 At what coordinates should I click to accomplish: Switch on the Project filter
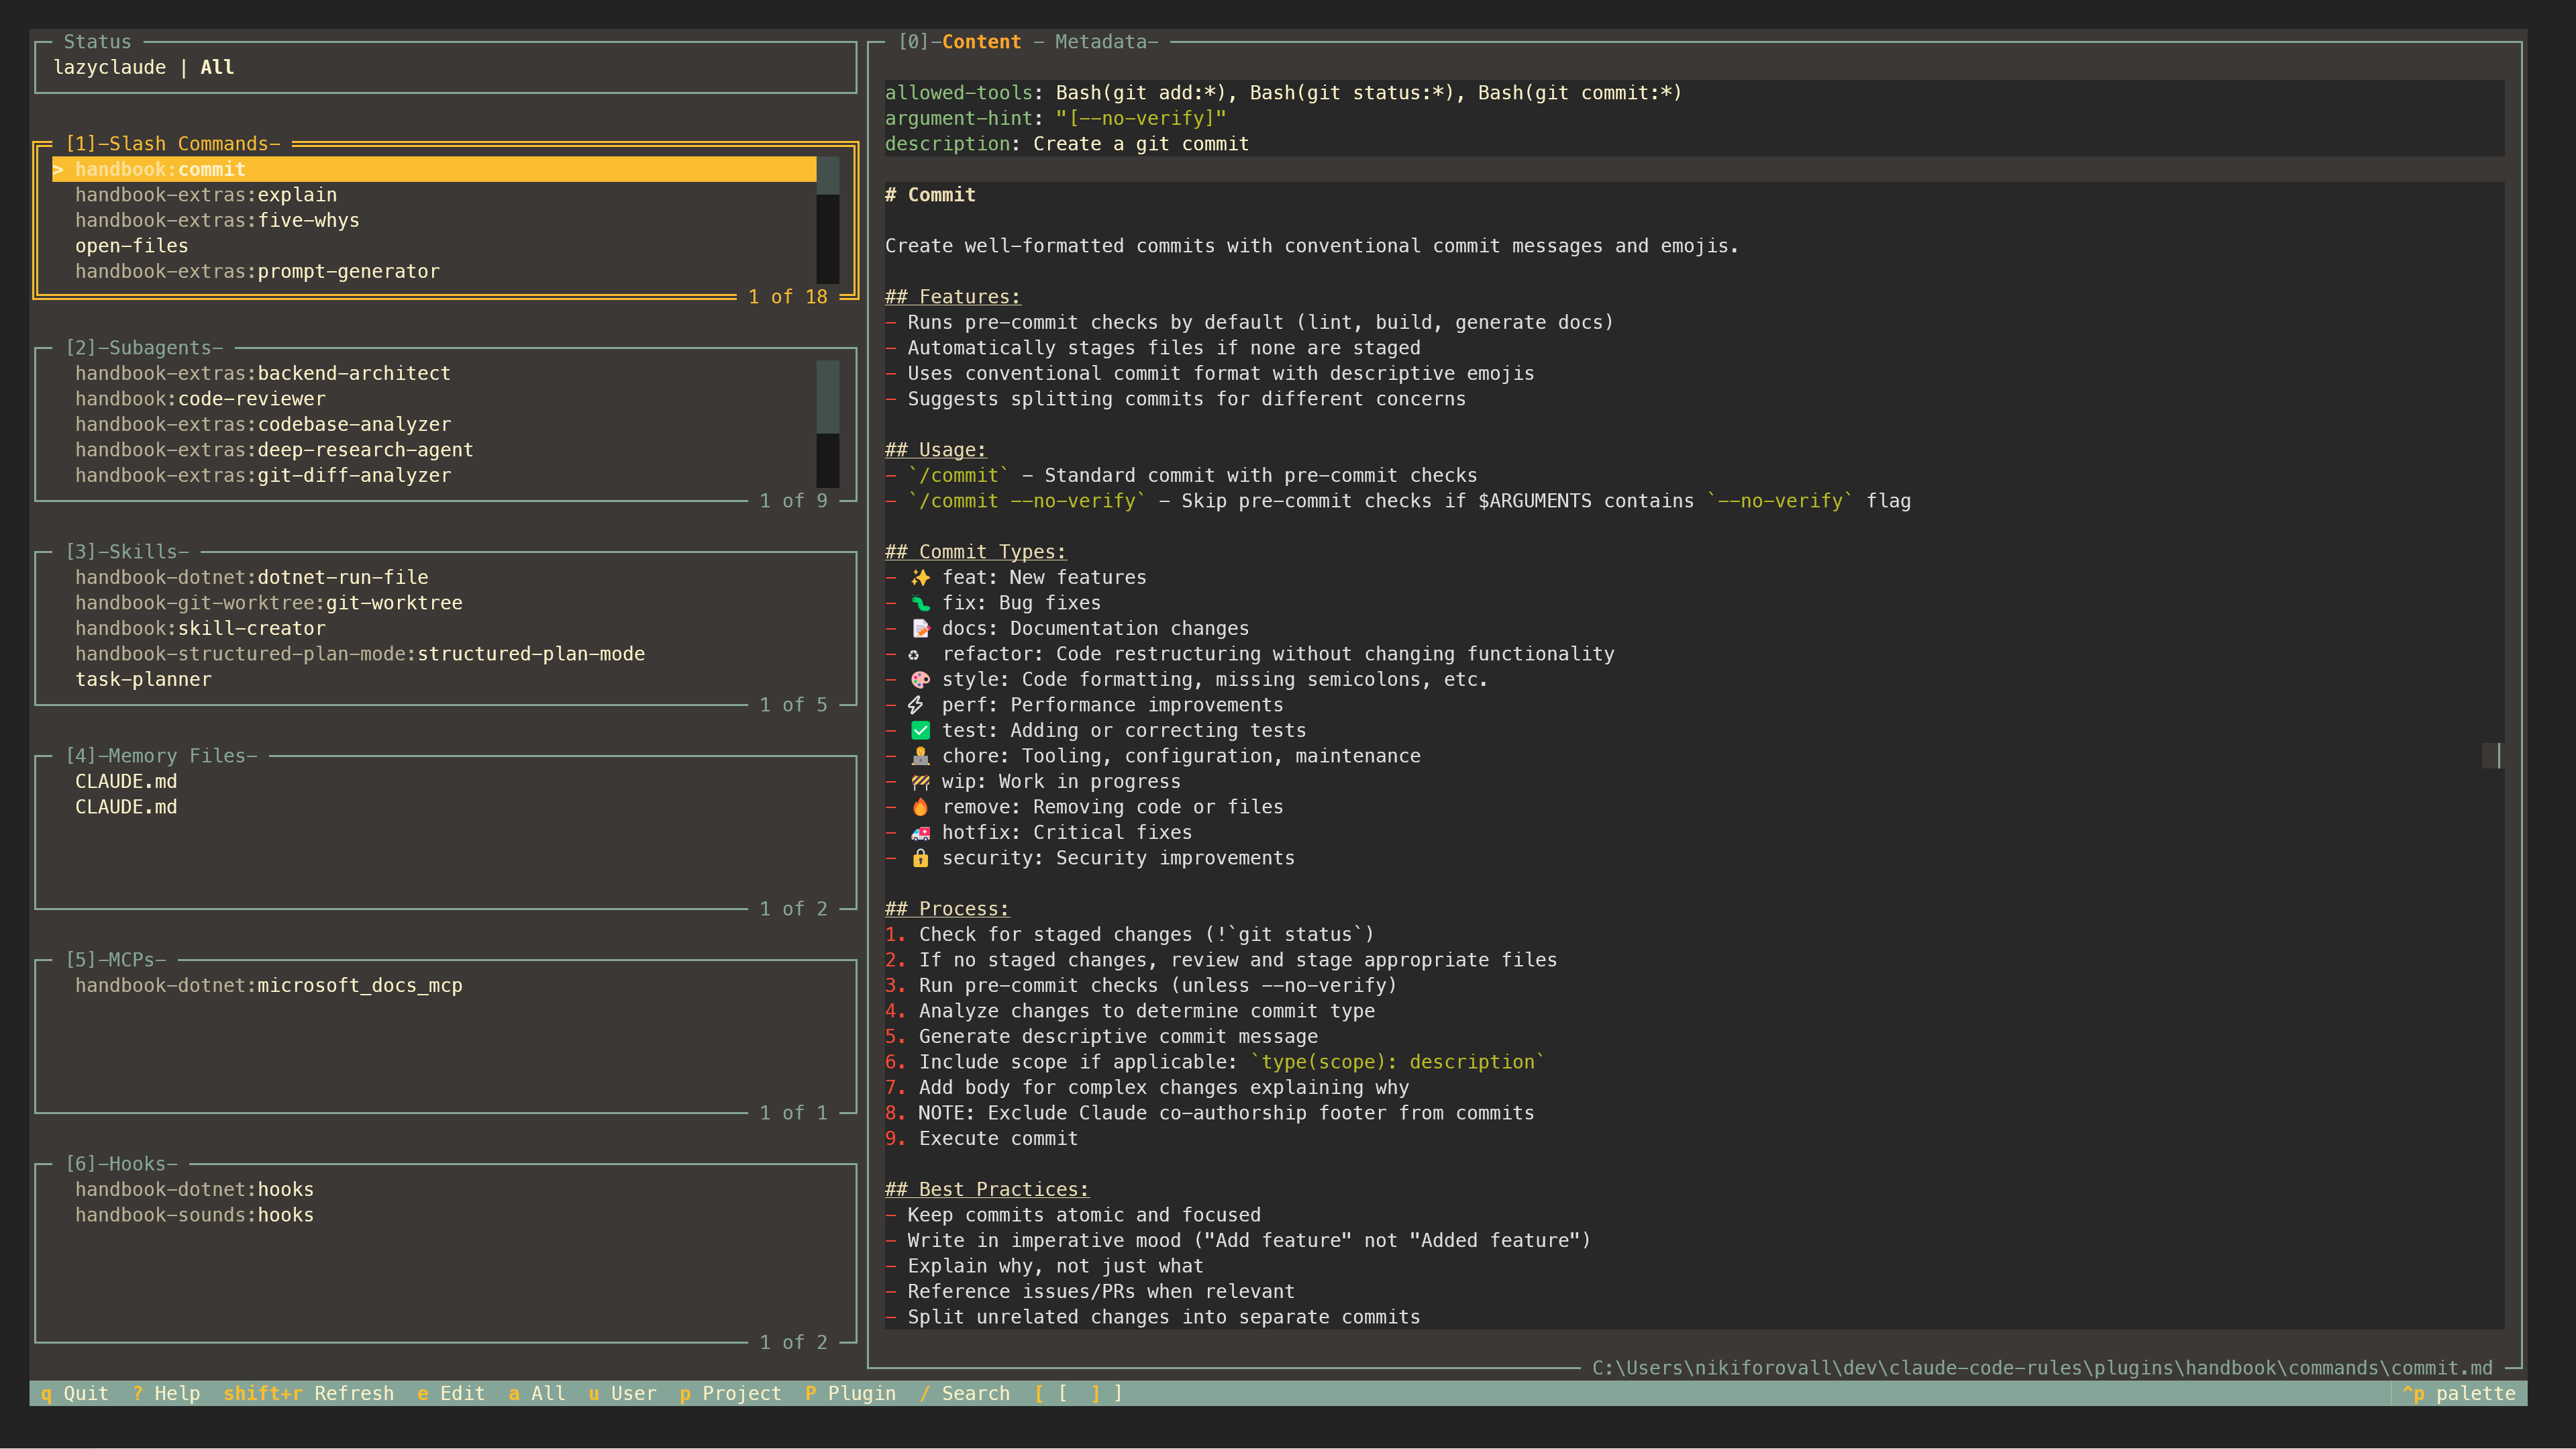point(731,1393)
